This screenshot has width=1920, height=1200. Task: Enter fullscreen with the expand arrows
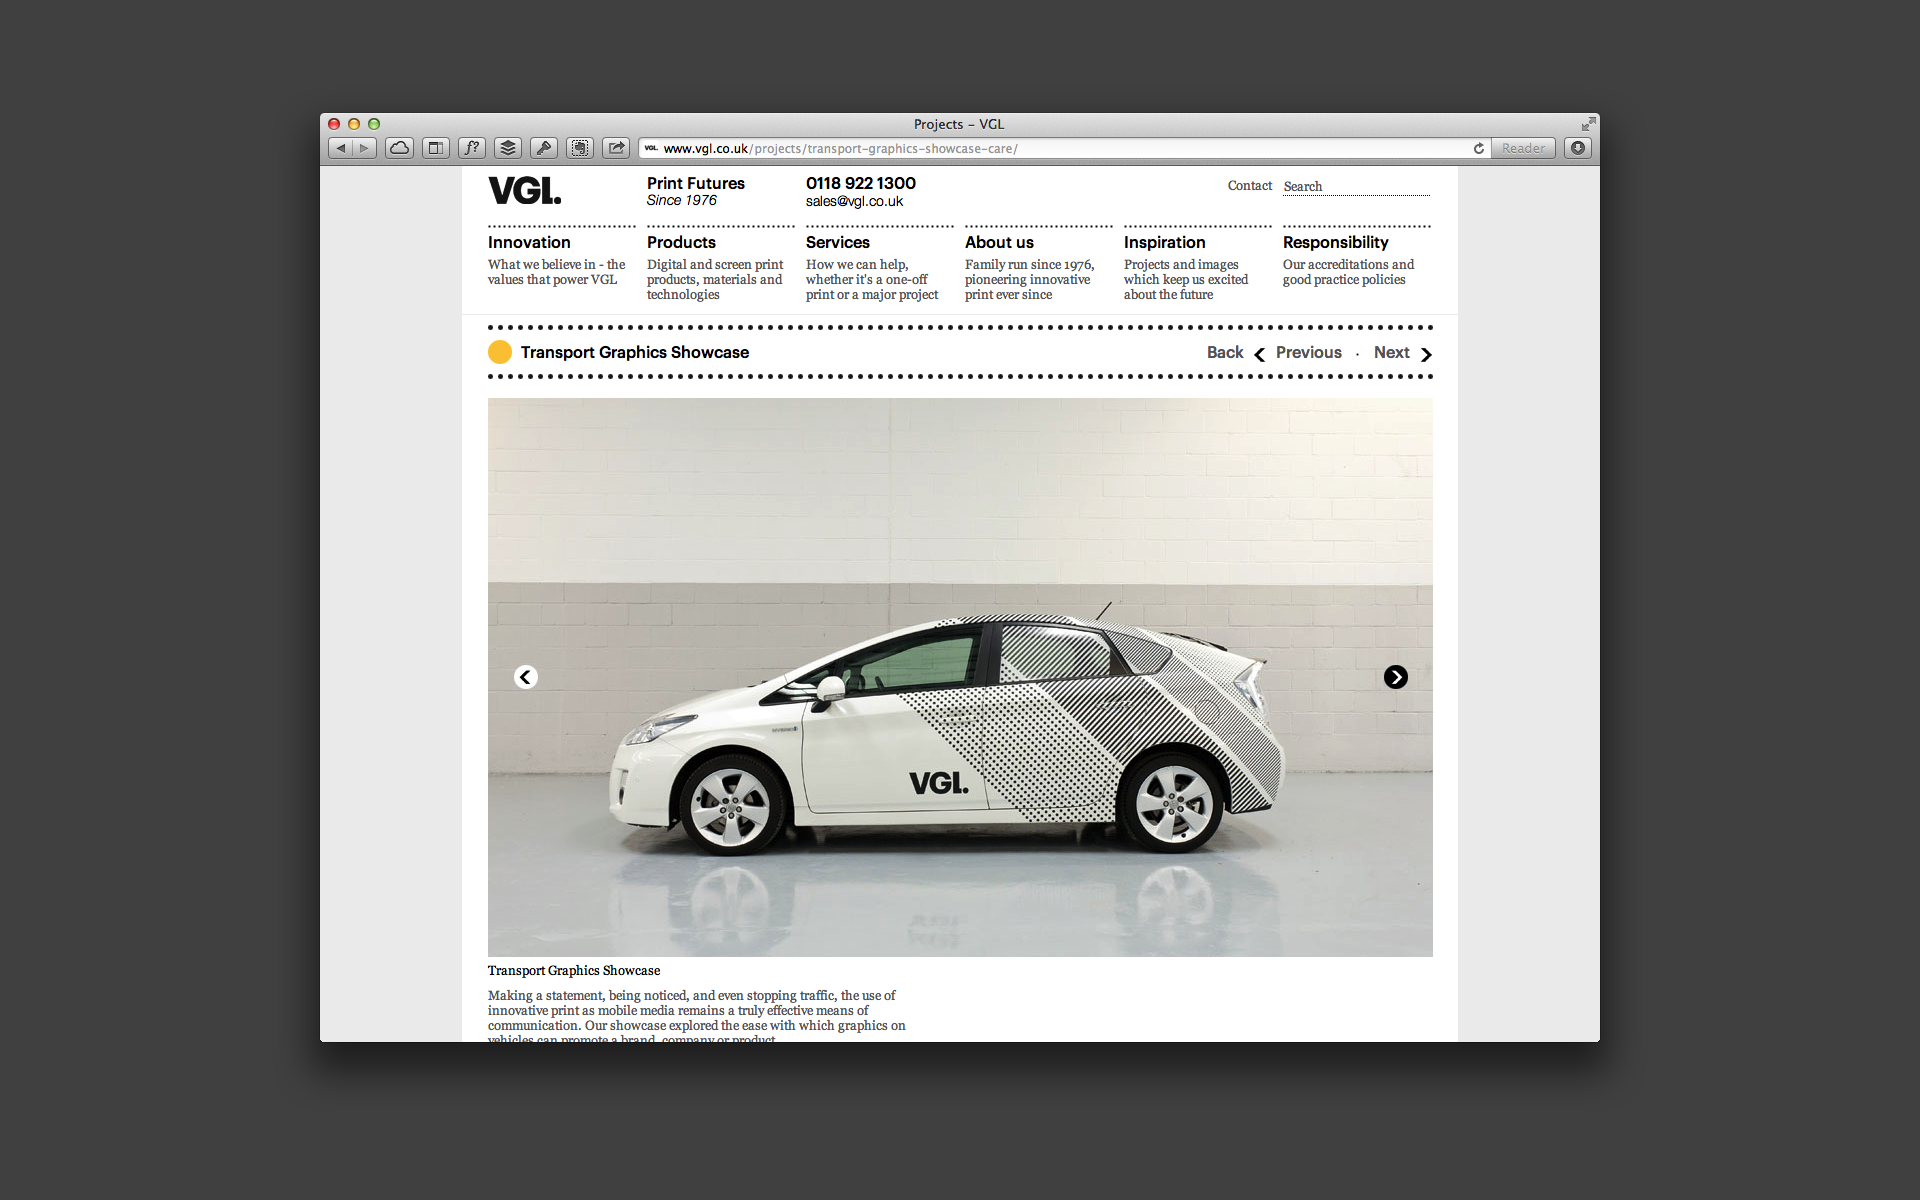[1588, 124]
